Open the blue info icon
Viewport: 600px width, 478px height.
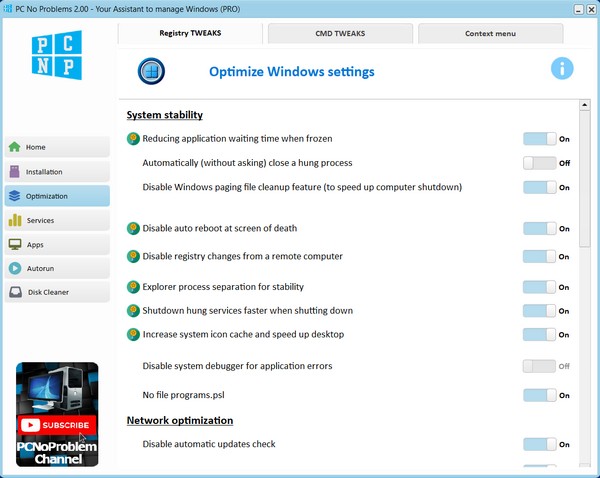[x=562, y=69]
